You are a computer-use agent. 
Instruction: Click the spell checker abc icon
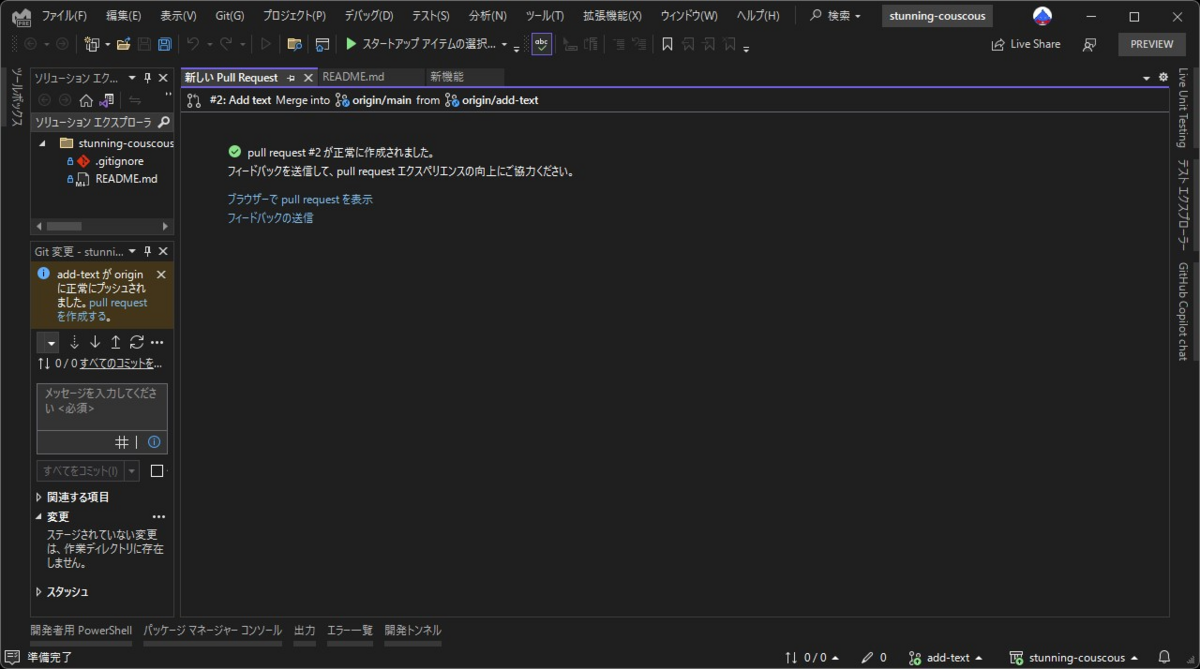[541, 44]
